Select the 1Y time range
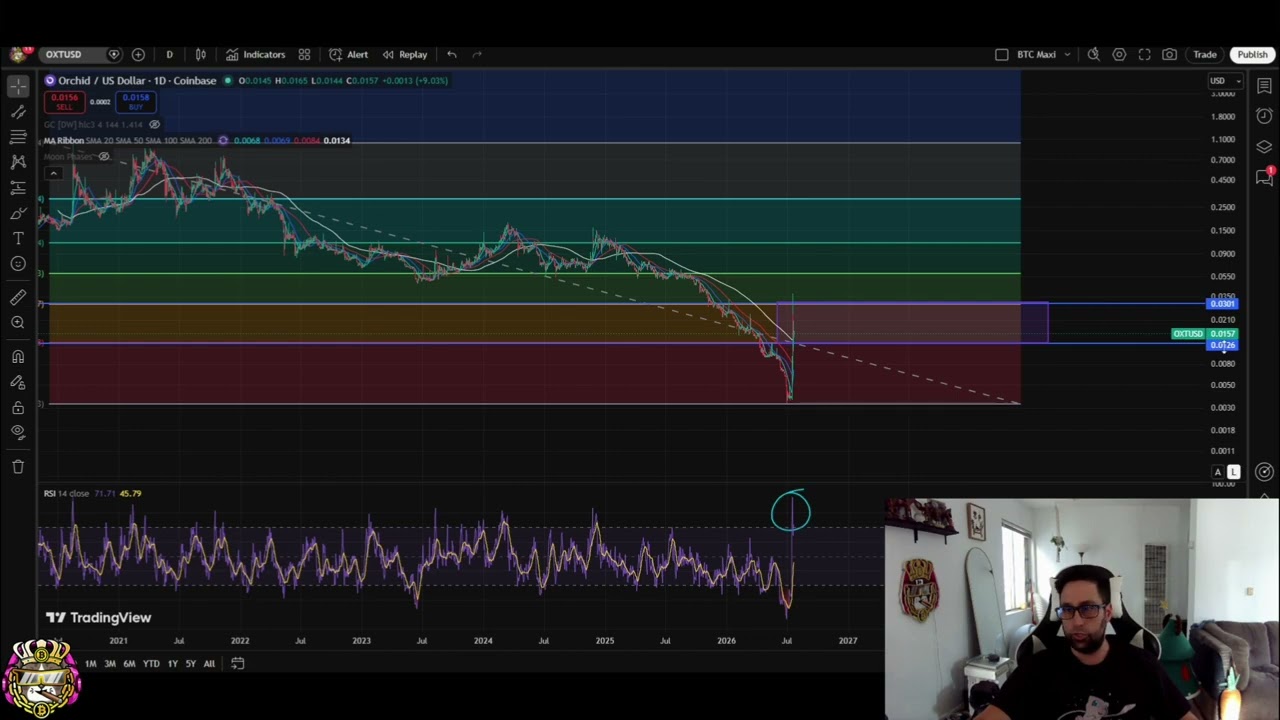1280x720 pixels. coord(172,663)
